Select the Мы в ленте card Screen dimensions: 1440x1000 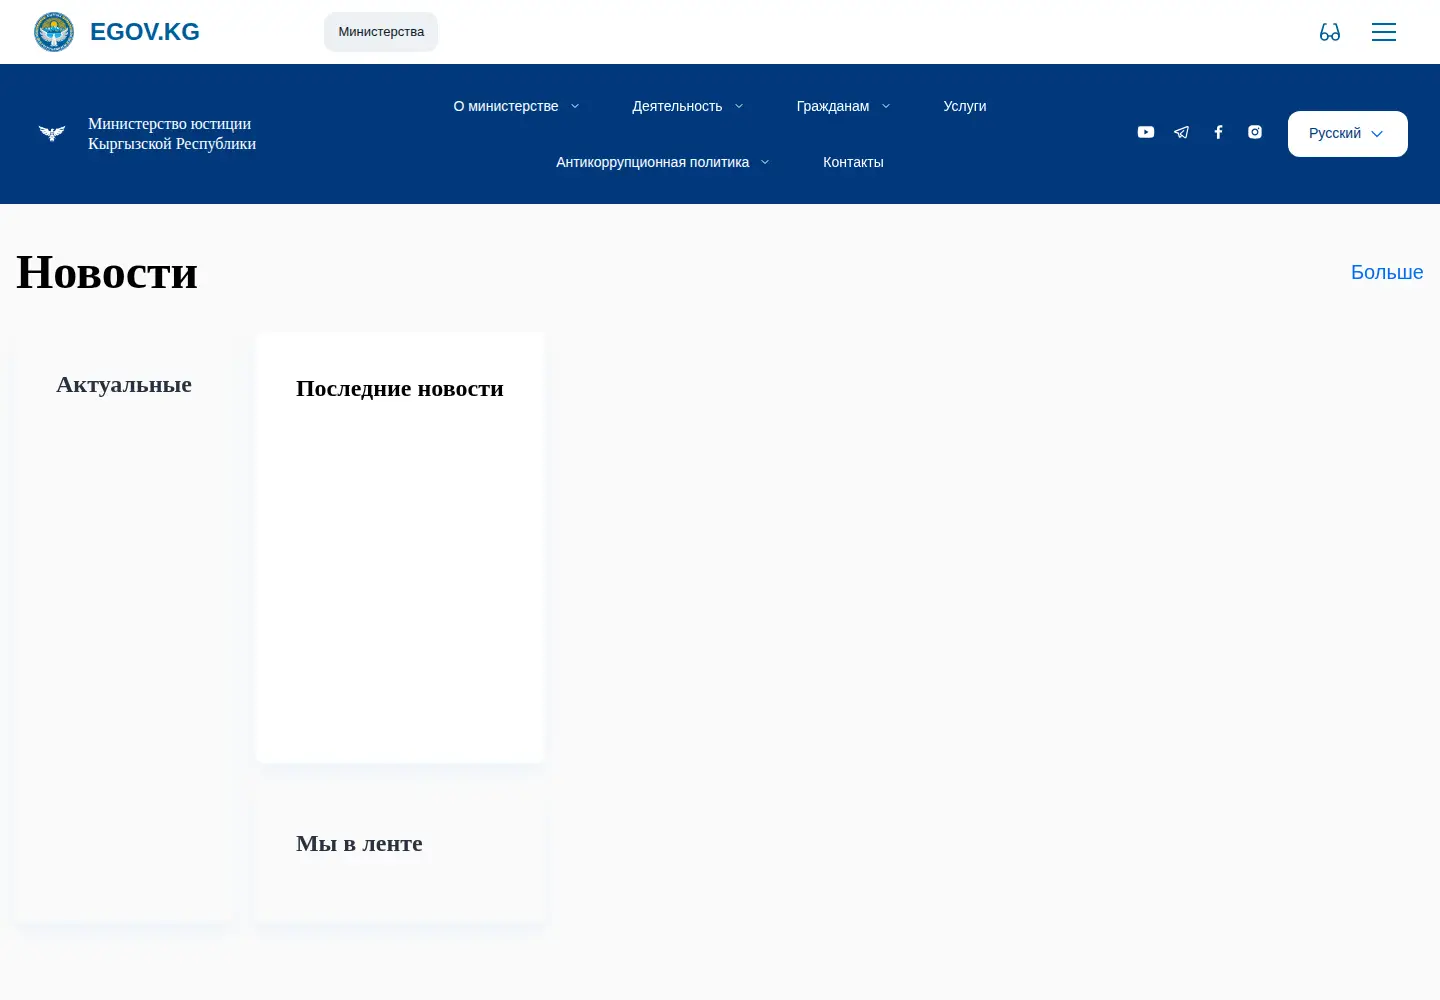(x=400, y=853)
